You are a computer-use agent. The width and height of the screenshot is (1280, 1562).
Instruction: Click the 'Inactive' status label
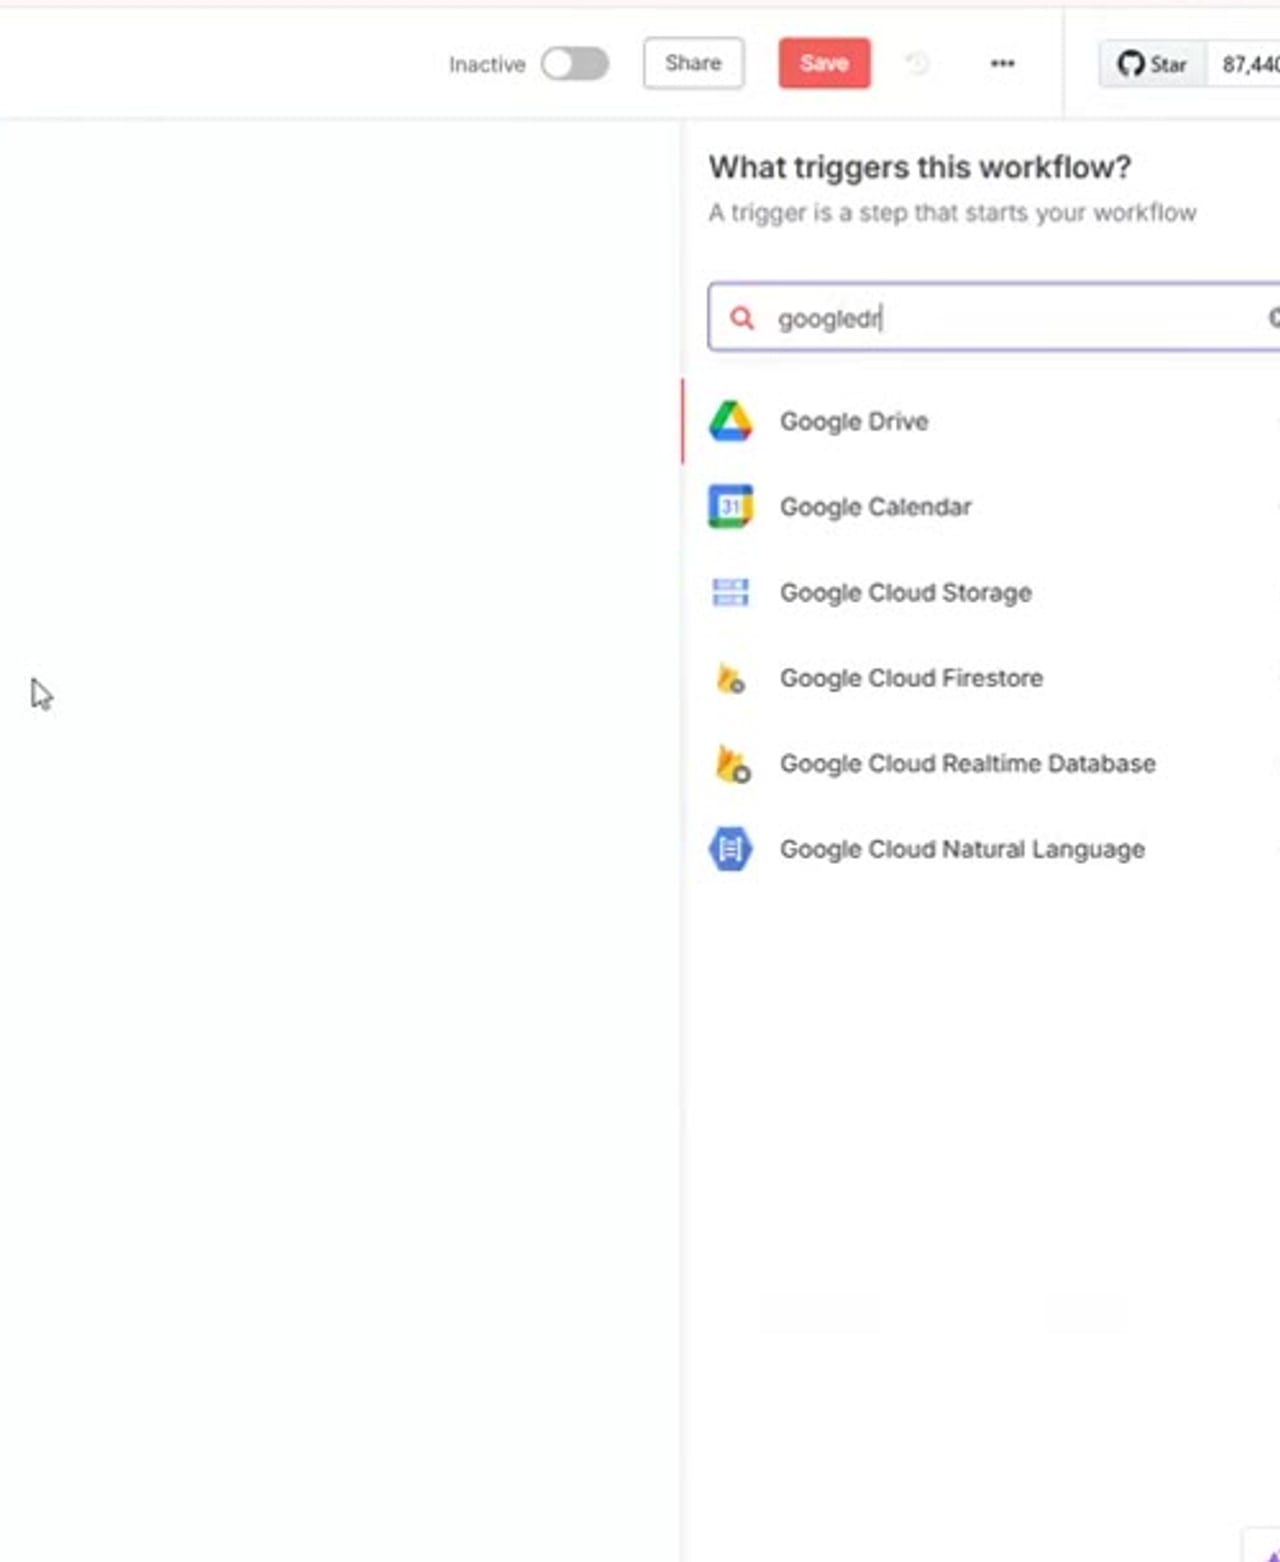[x=487, y=65]
